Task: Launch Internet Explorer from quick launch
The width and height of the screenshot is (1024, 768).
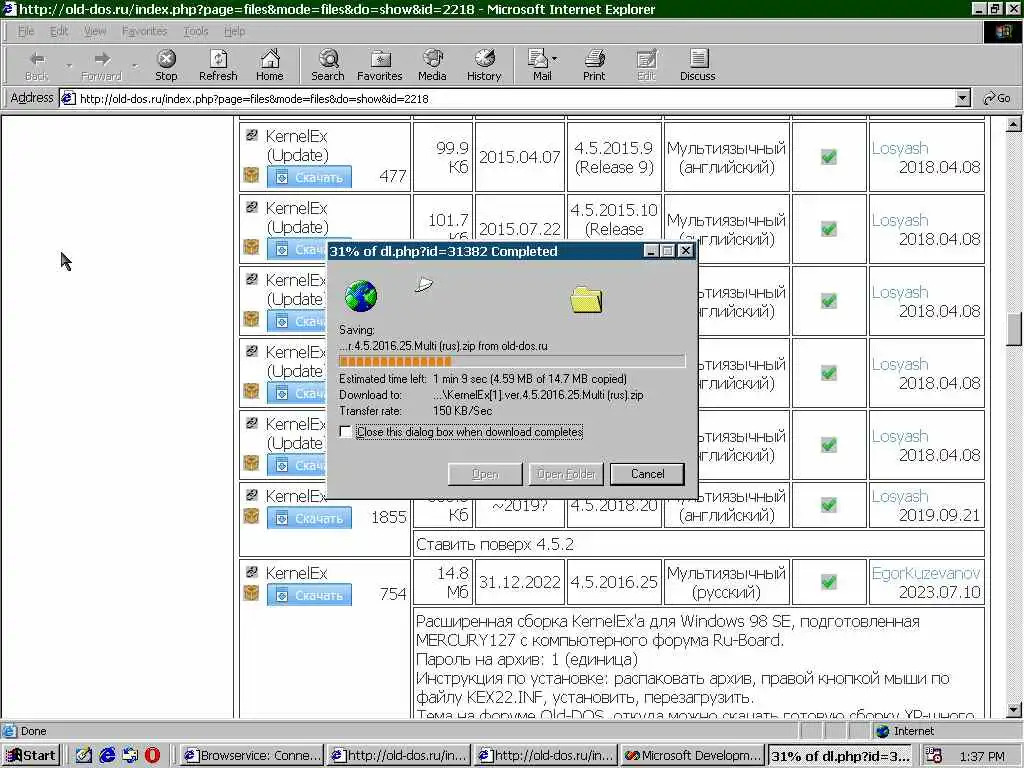Action: [107, 756]
